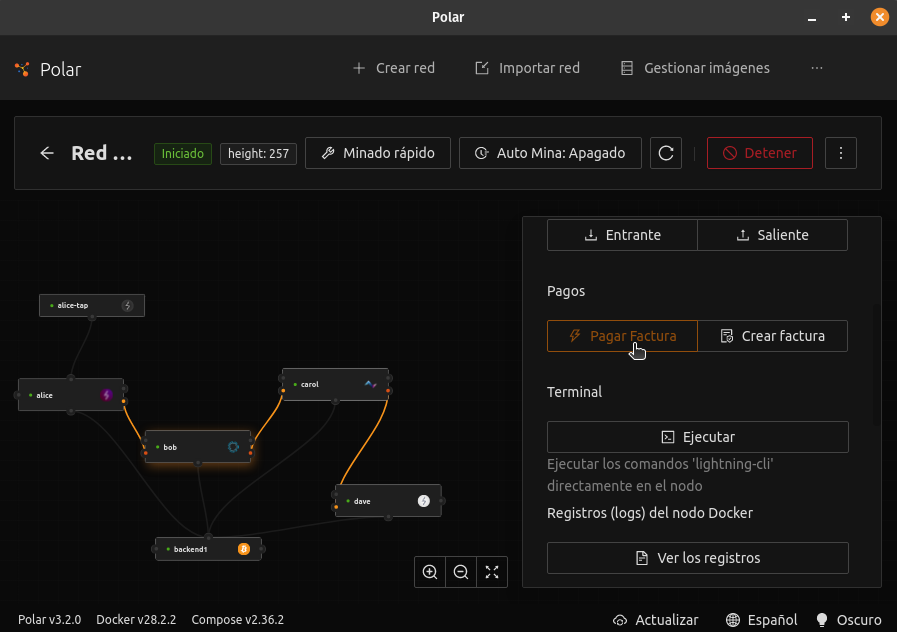Viewport: 897px width, 632px height.
Task: Click the Crear factura button
Action: 772,336
